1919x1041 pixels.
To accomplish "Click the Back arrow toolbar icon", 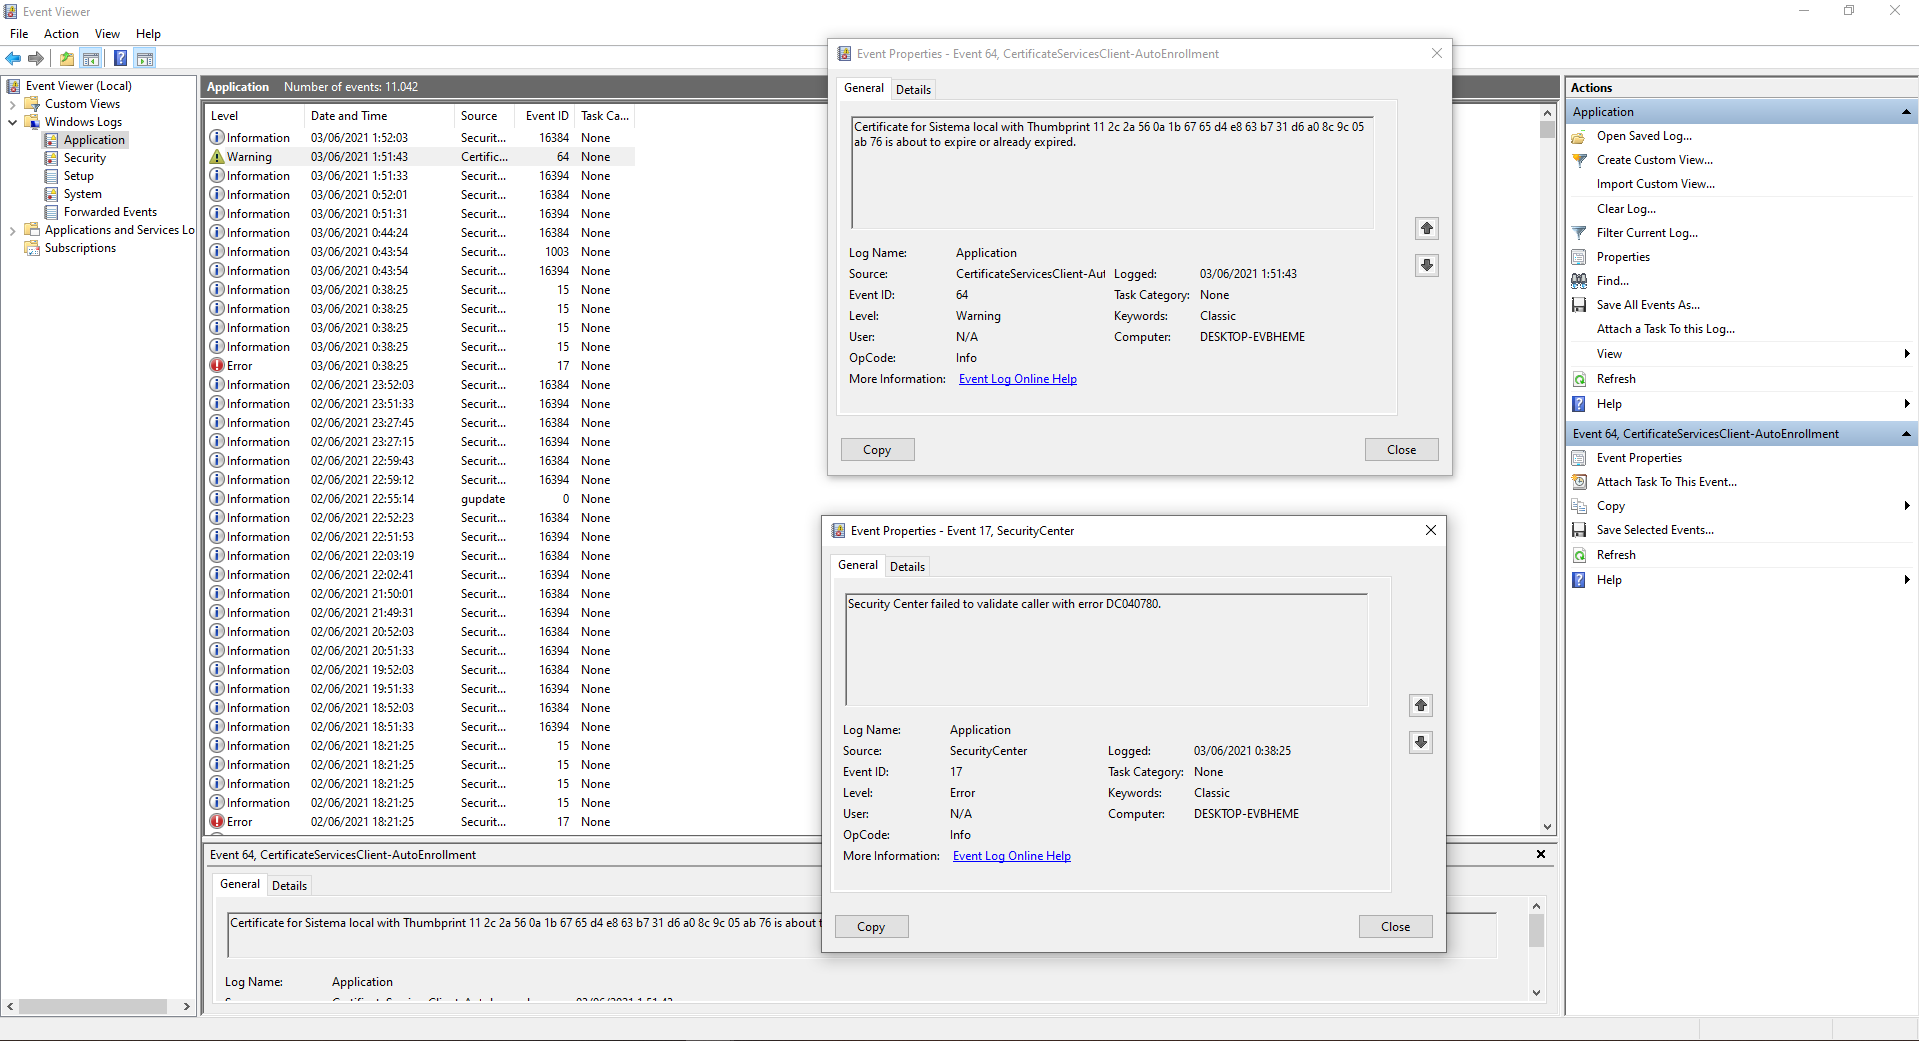I will point(13,58).
